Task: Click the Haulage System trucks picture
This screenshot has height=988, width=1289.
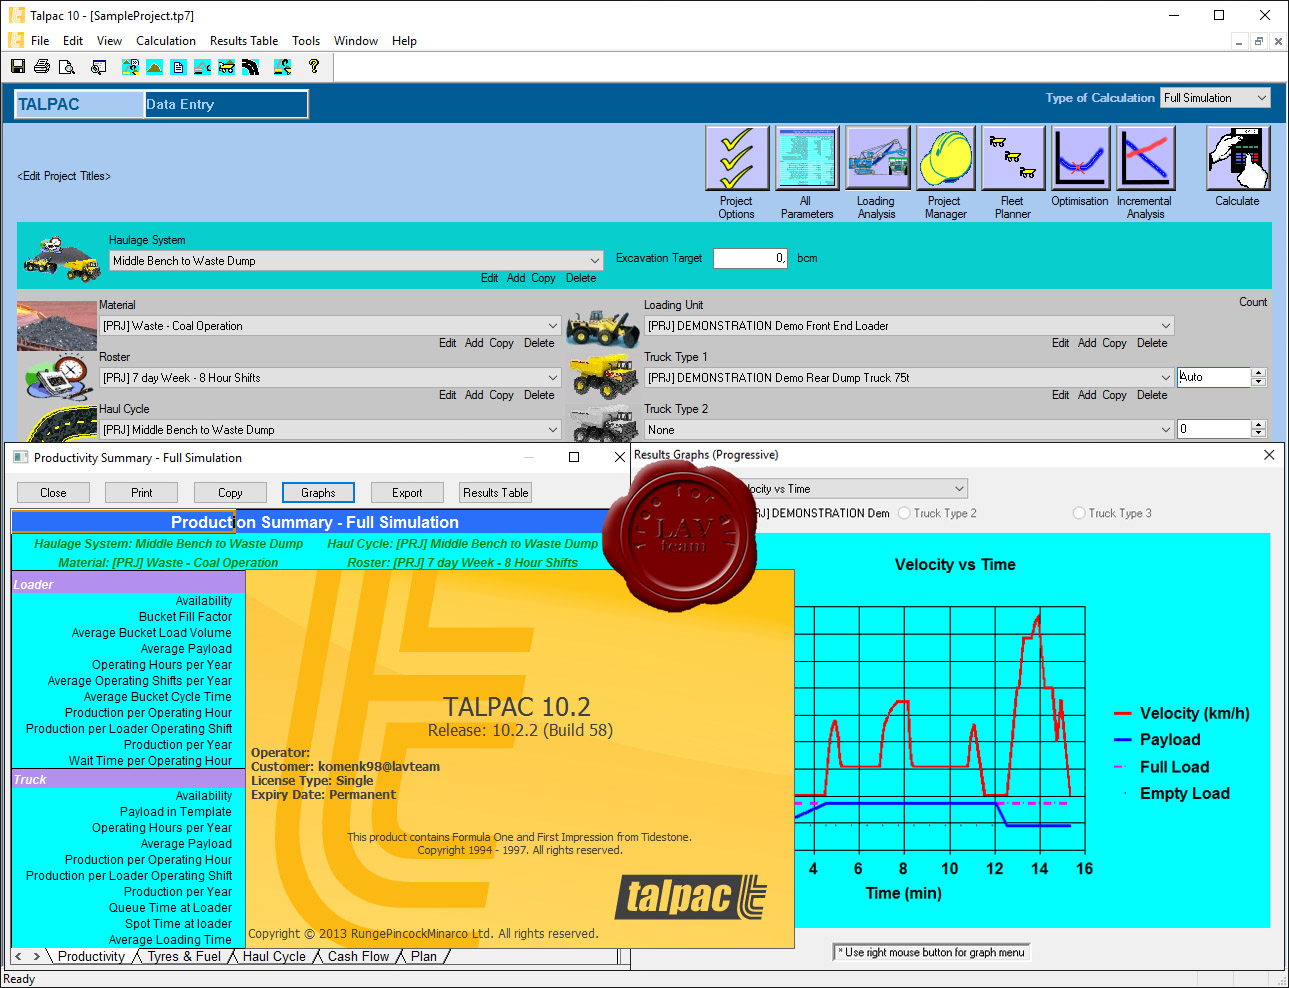Action: (60, 258)
